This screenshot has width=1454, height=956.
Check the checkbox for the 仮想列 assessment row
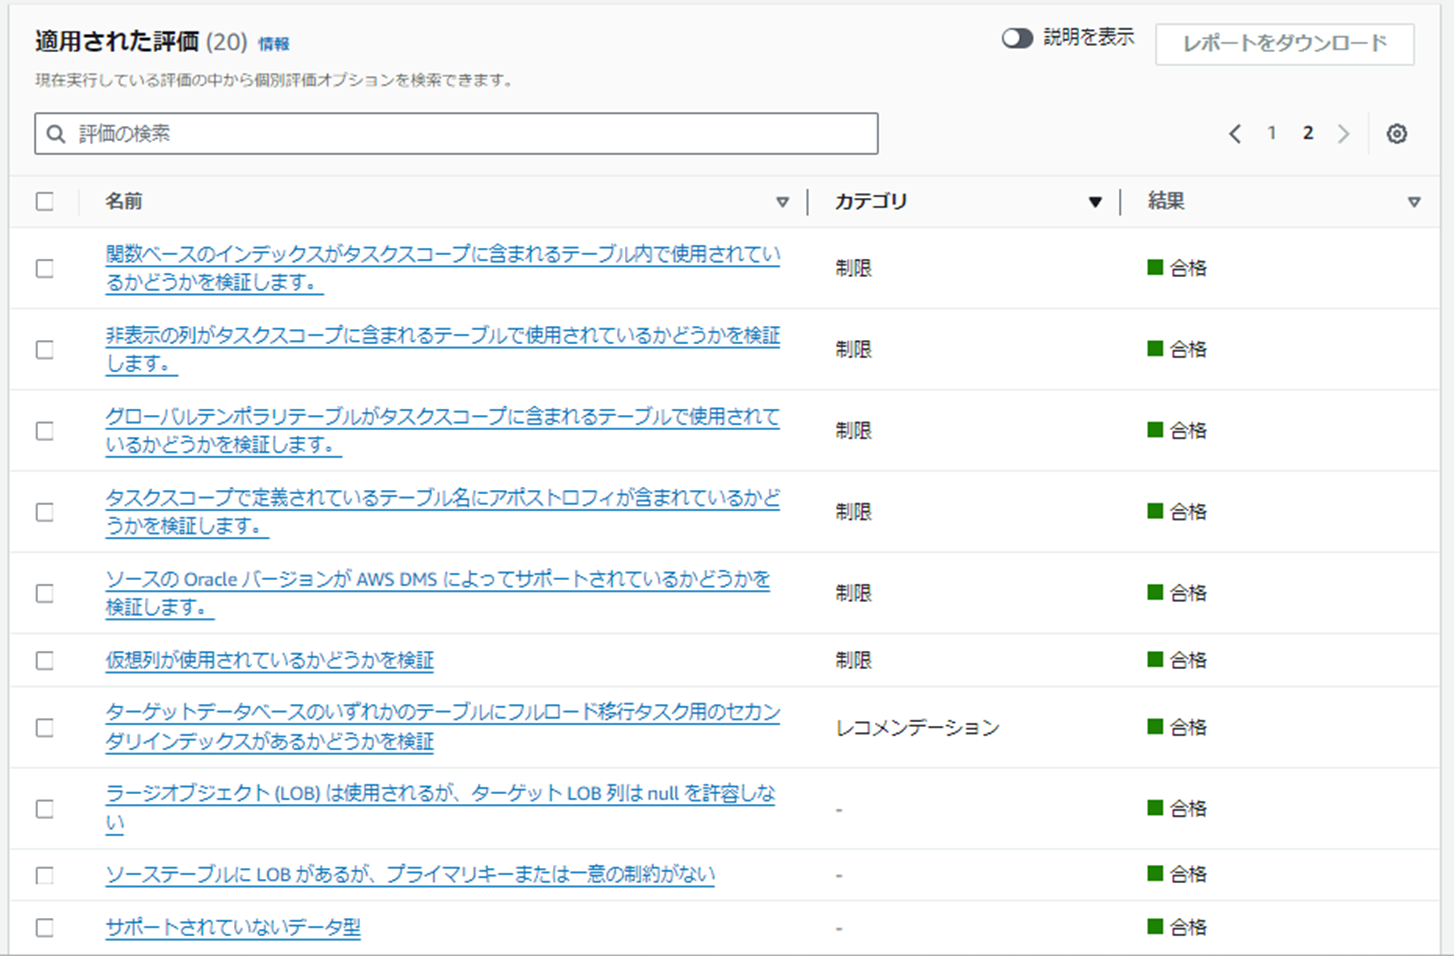[44, 660]
